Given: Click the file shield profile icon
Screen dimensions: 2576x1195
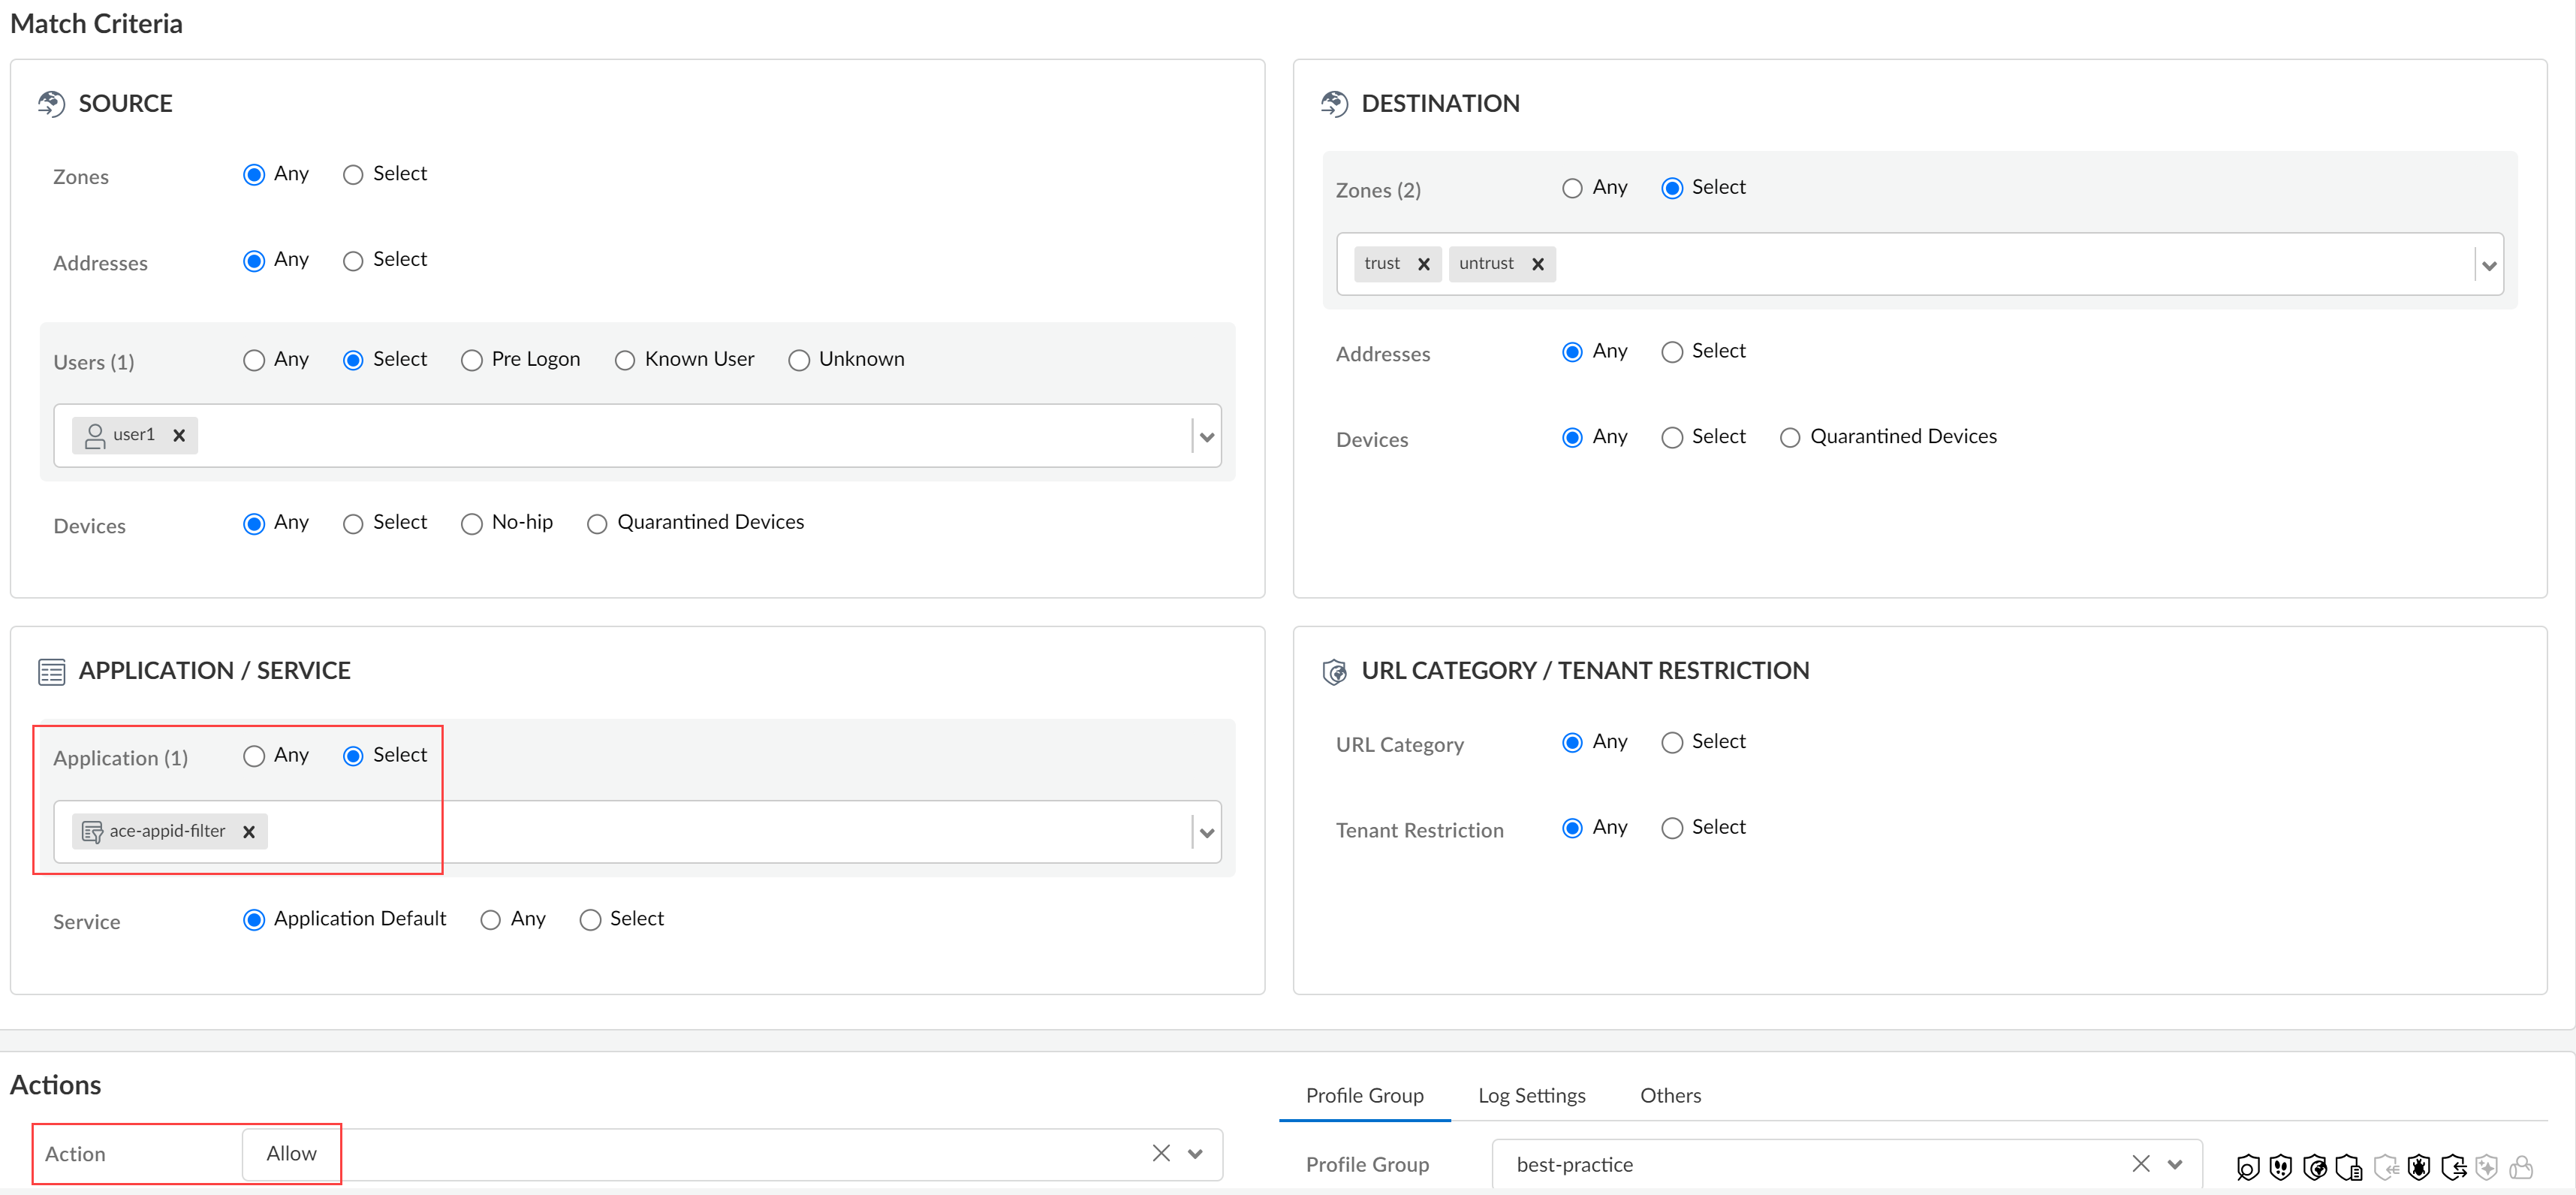Looking at the screenshot, I should point(2349,1167).
